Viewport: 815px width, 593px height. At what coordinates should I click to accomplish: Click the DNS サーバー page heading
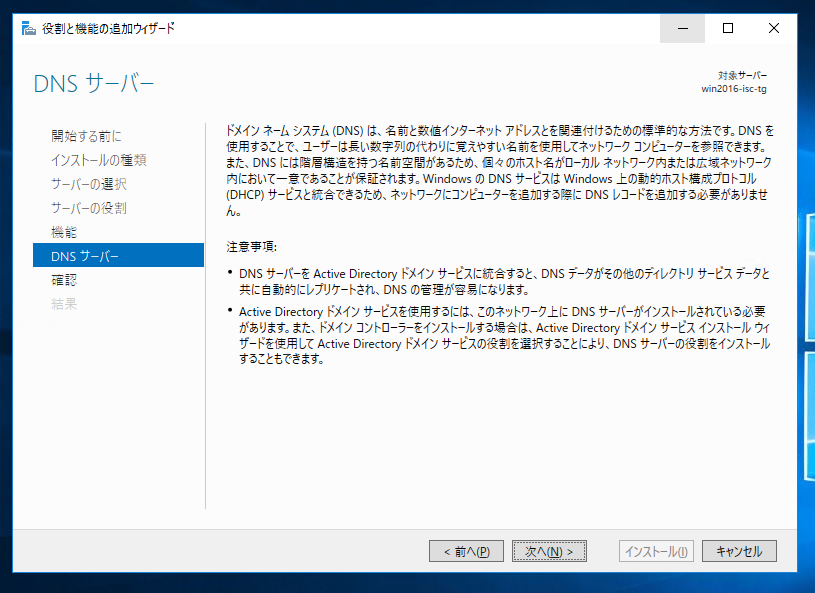click(x=94, y=84)
